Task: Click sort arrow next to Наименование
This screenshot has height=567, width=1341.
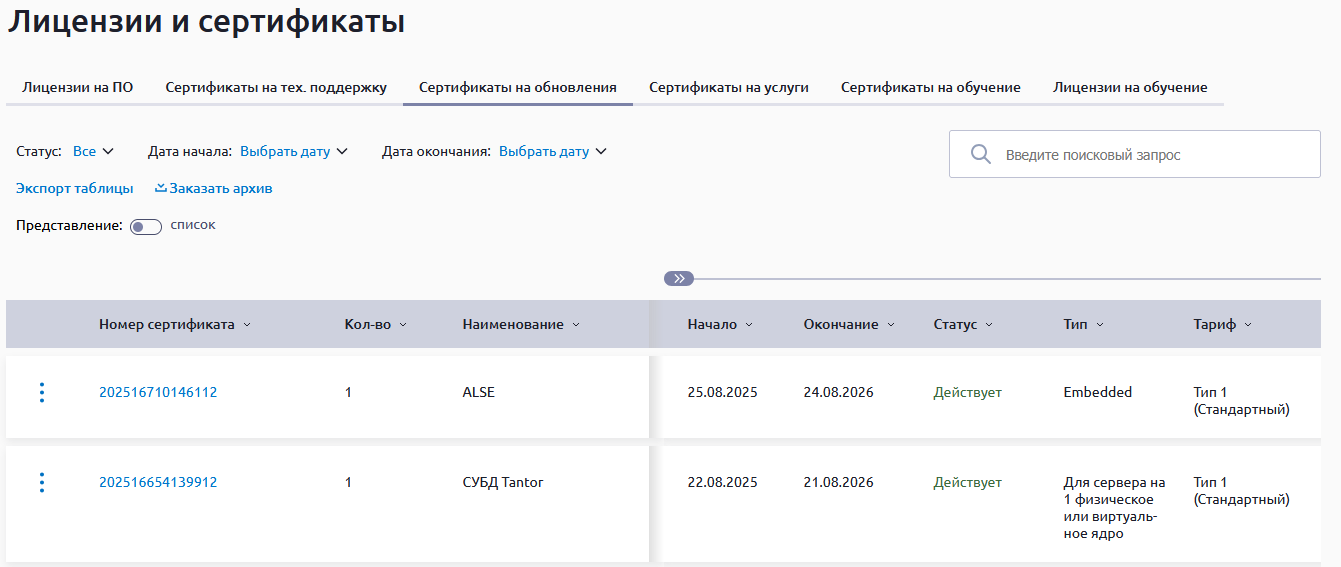Action: [576, 325]
